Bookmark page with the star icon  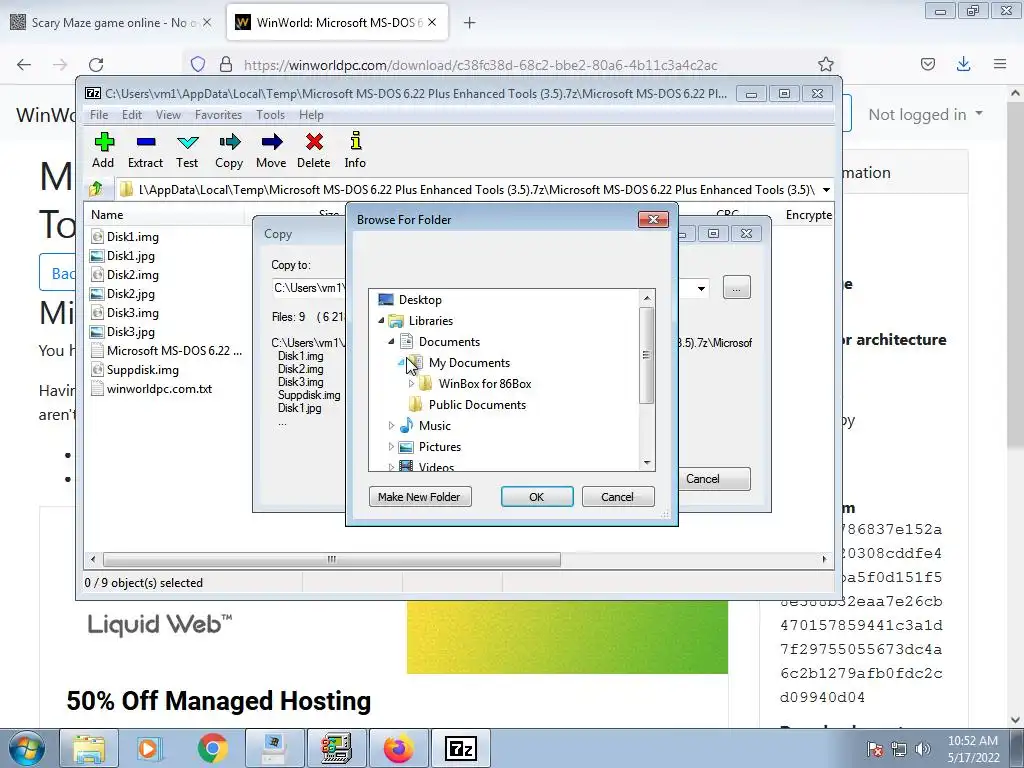pyautogui.click(x=825, y=64)
